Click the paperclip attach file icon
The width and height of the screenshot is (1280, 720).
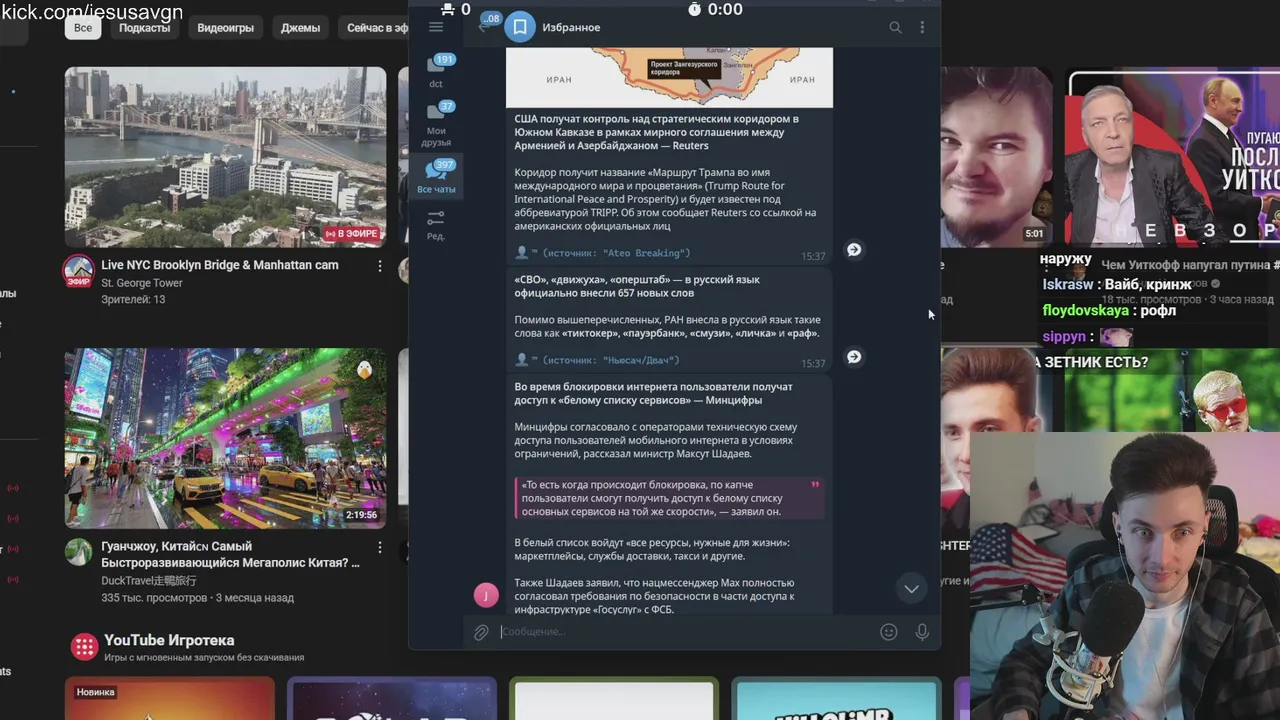(x=481, y=632)
